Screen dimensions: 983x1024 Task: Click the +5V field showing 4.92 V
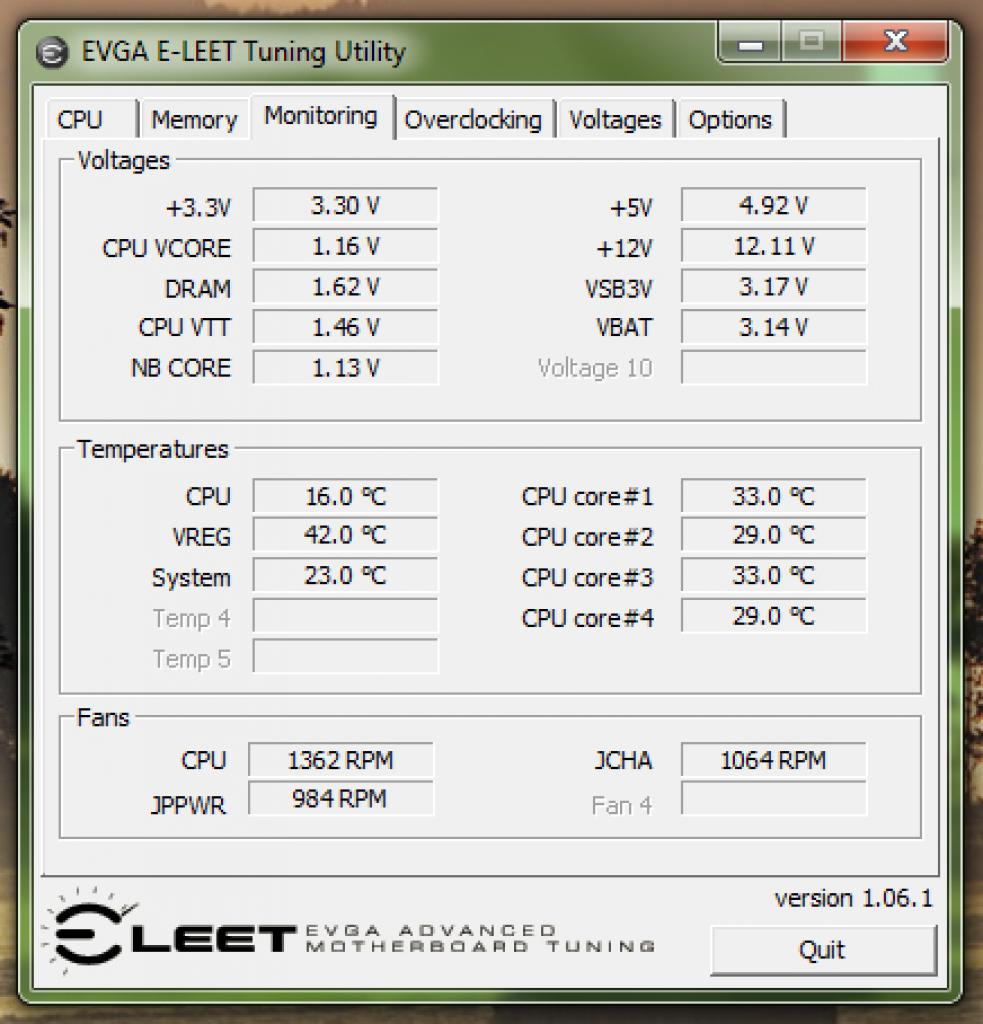point(774,206)
